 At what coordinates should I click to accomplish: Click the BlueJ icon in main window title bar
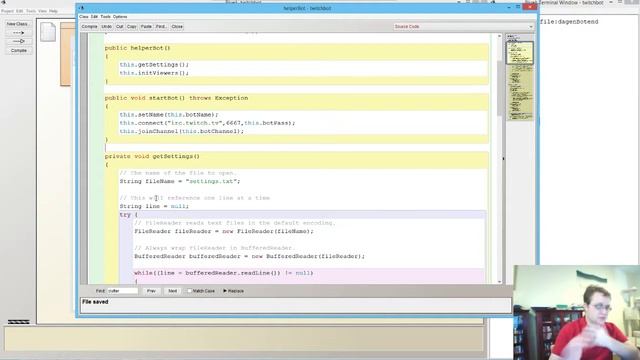point(3,2)
